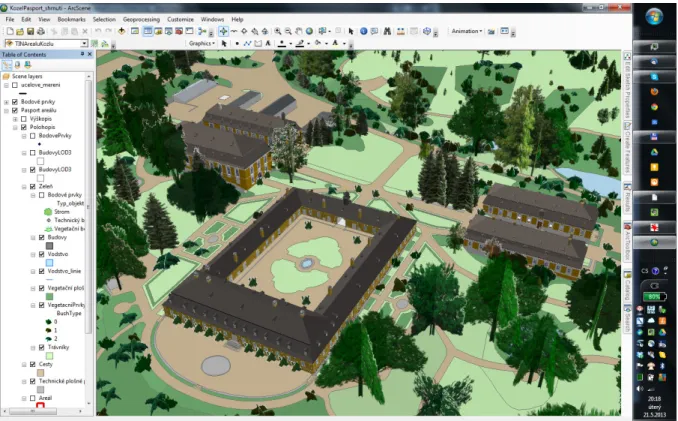The height and width of the screenshot is (421, 678).
Task: Open the Find binoculars tool
Action: pos(387,31)
